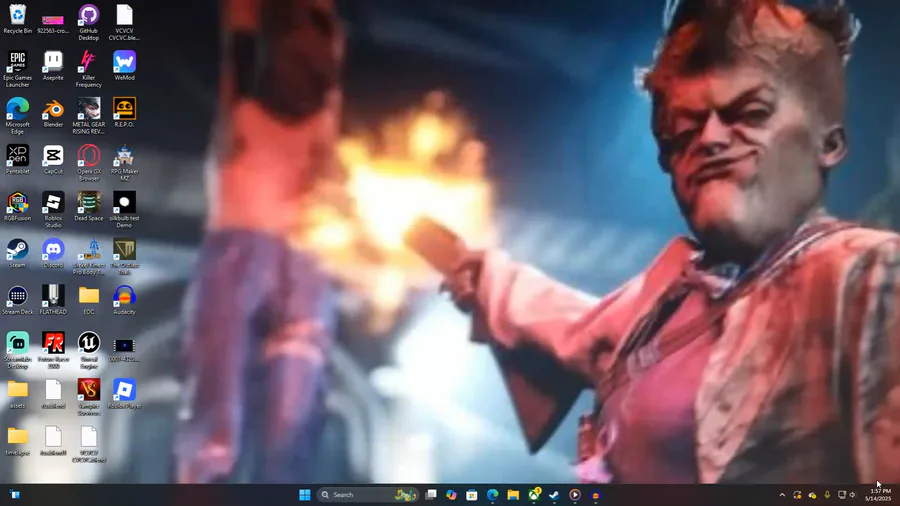900x506 pixels.
Task: Launch Steam from the desktop
Action: (17, 254)
